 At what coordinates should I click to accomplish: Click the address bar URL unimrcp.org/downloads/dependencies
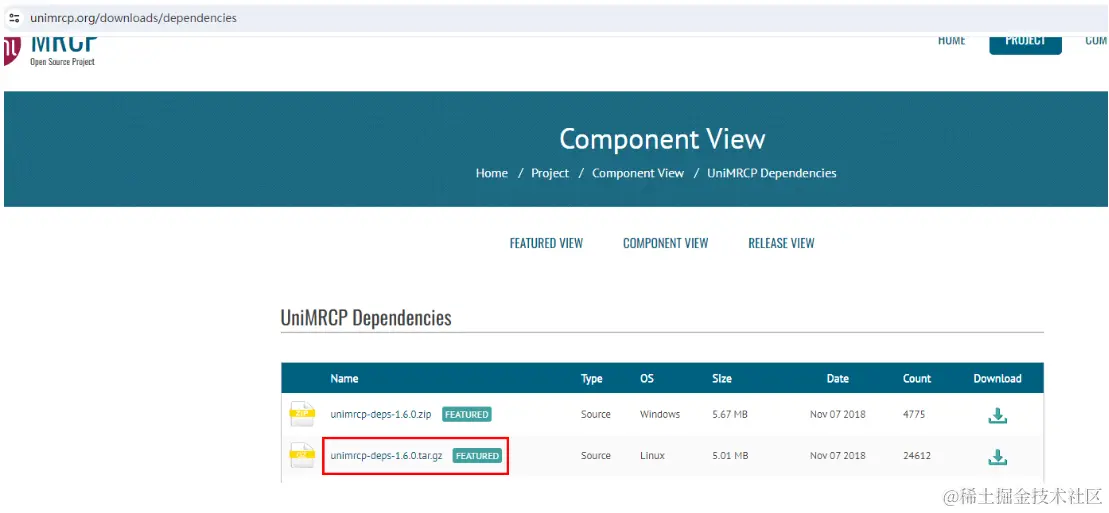[x=133, y=18]
